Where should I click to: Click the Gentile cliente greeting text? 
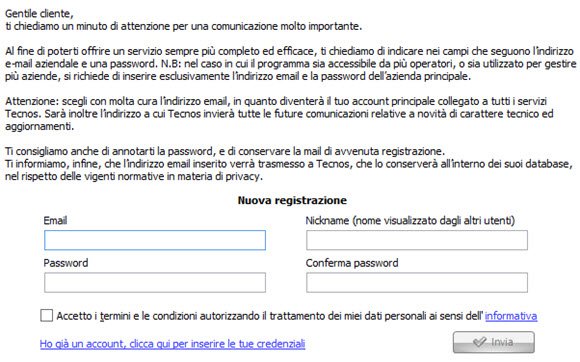point(39,14)
